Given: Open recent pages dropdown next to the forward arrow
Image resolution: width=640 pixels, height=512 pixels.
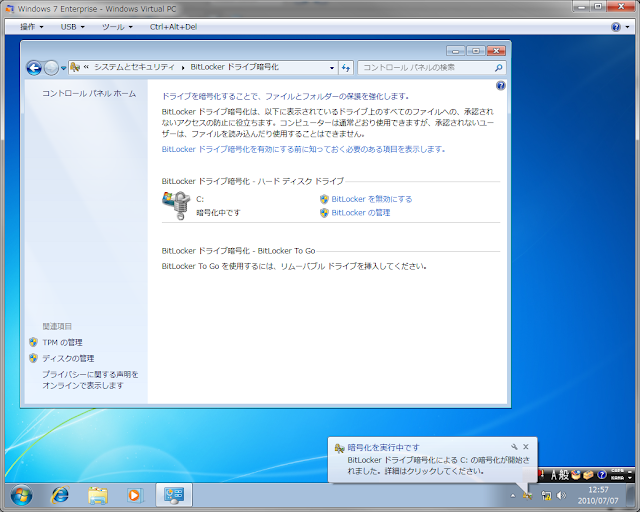Looking at the screenshot, I should (63, 68).
